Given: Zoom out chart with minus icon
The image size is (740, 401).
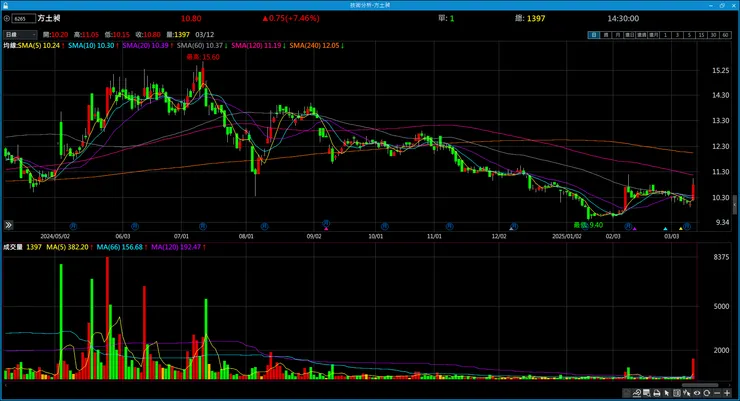Looking at the screenshot, I should point(717,393).
